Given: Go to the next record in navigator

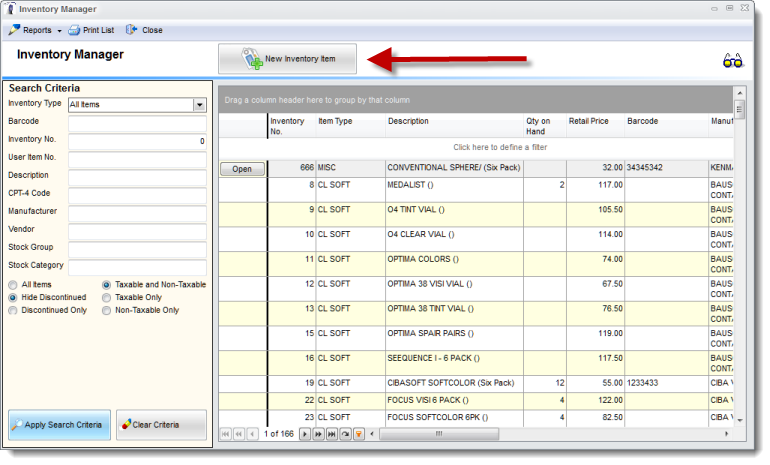Looking at the screenshot, I should coord(305,434).
